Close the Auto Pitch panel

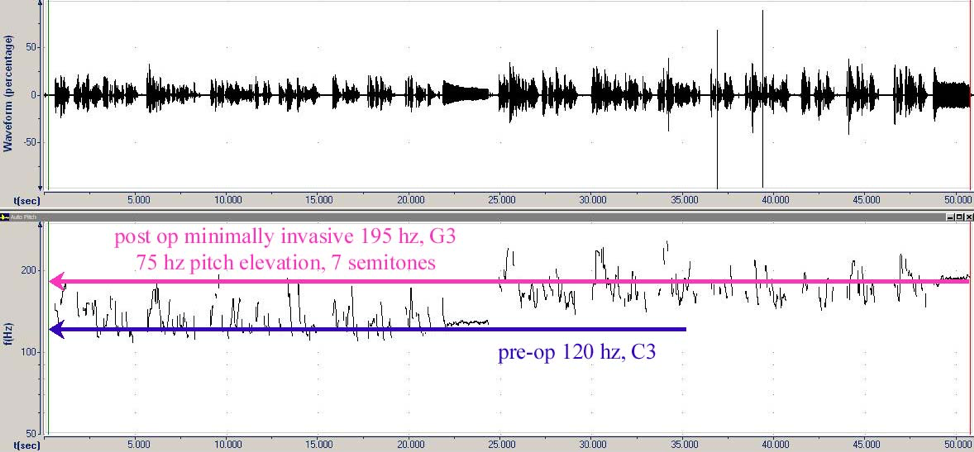coord(968,216)
